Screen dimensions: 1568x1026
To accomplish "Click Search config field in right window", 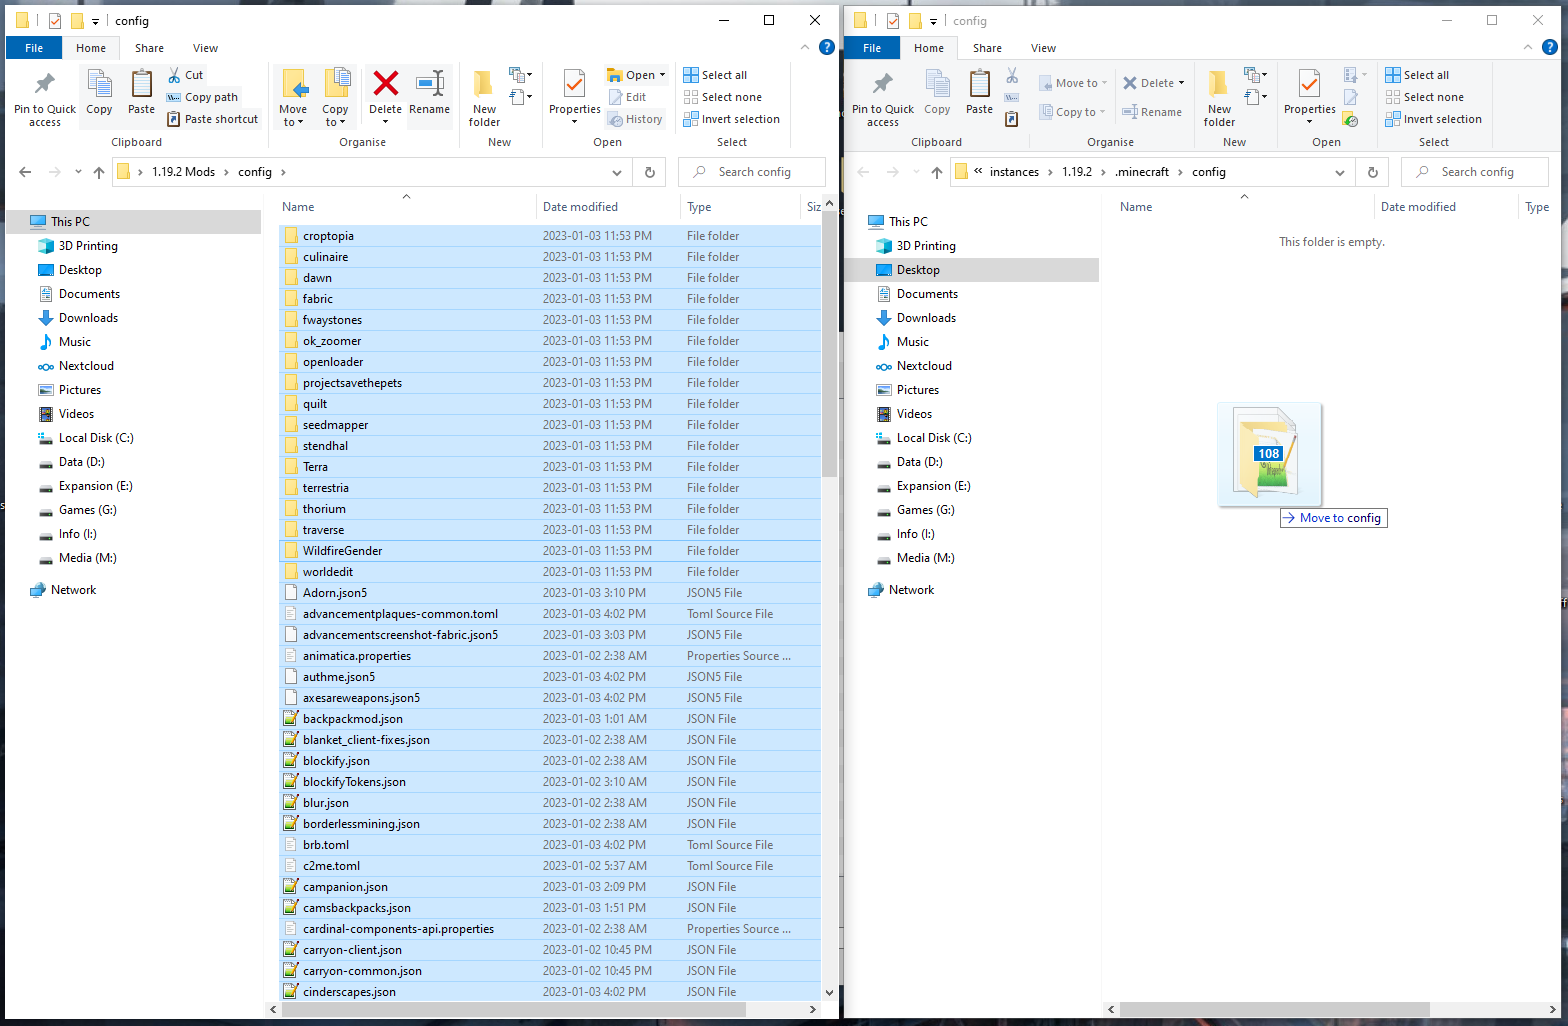I will coord(1476,172).
